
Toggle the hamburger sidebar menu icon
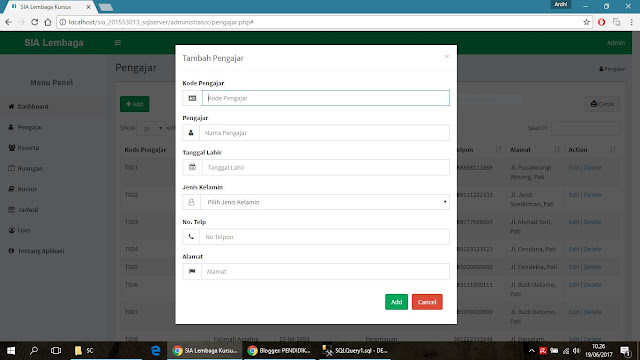click(118, 42)
